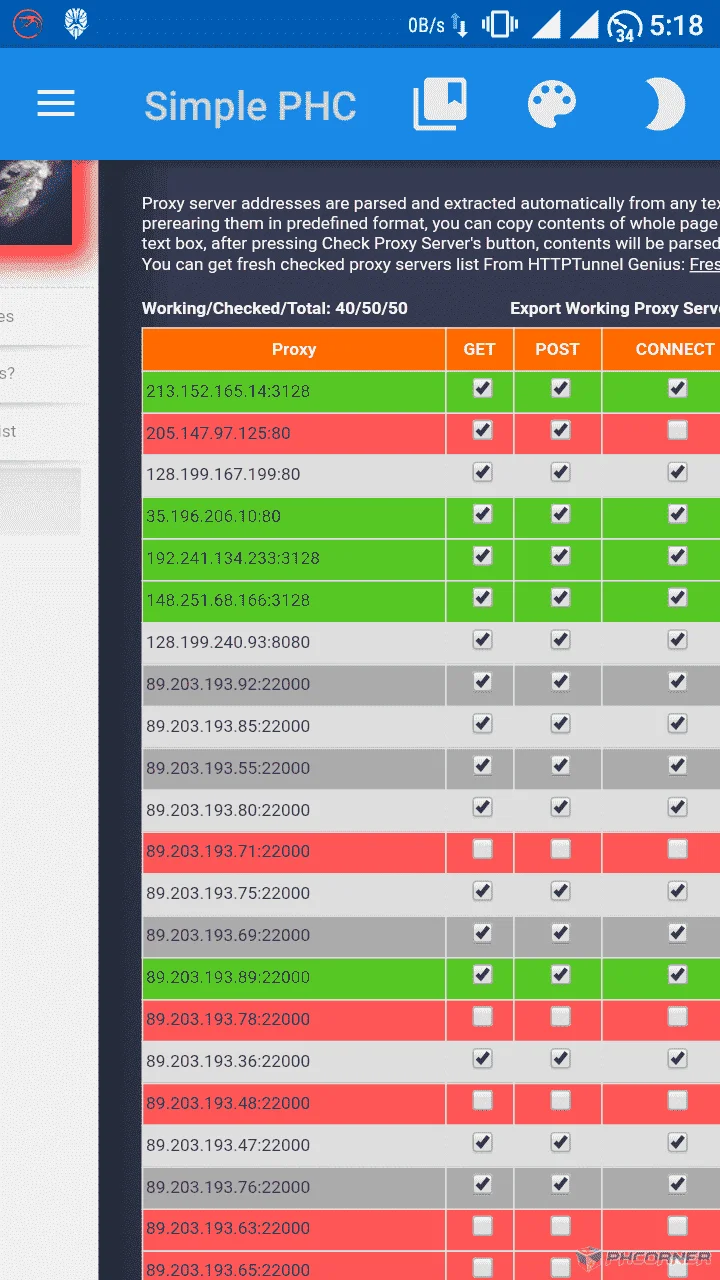
Task: Select proxy 89.203.193.48:22000
Action: pyautogui.click(x=228, y=1104)
